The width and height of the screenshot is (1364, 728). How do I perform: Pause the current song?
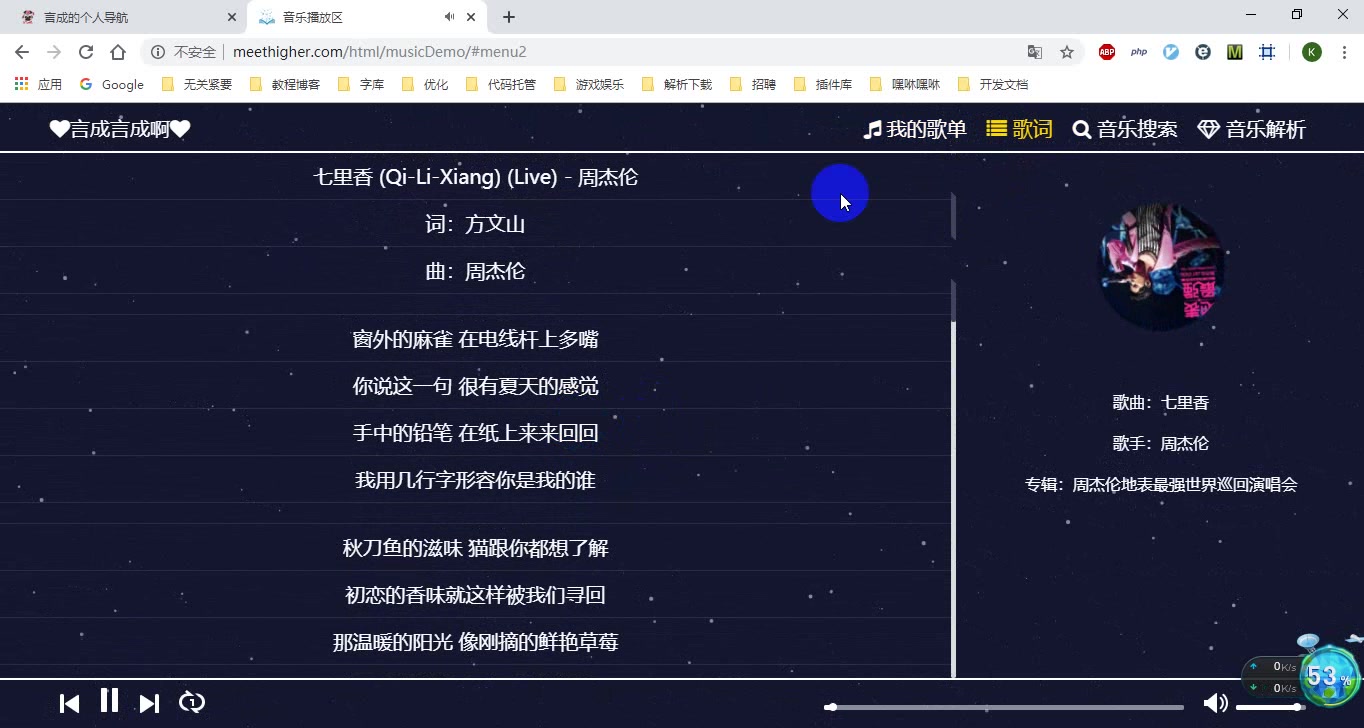[110, 701]
